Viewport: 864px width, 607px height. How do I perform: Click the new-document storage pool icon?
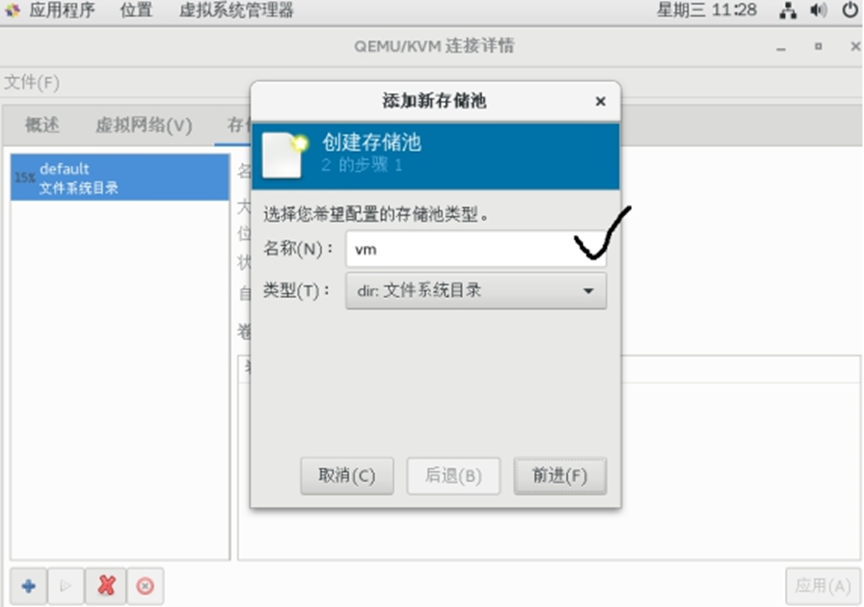[284, 155]
